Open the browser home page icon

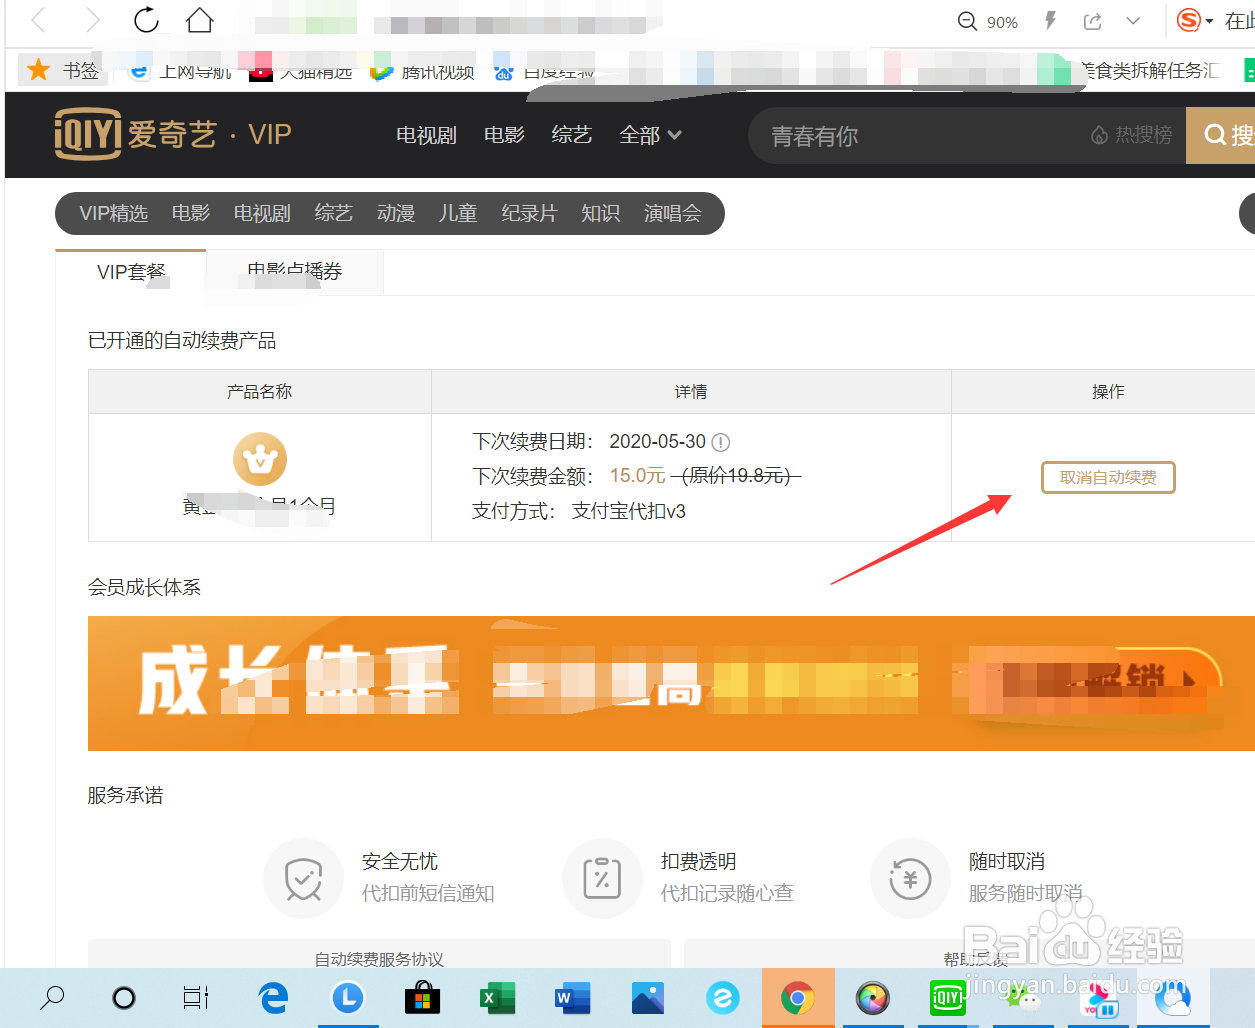[200, 20]
